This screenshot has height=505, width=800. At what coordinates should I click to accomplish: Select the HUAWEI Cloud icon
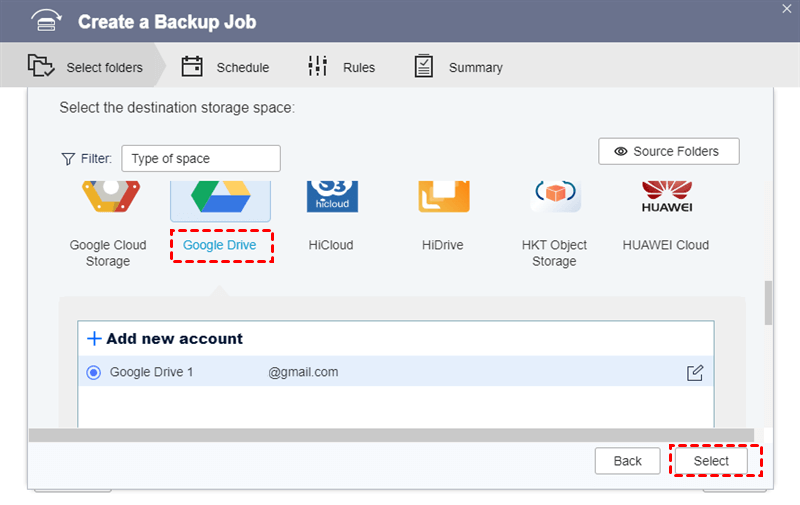coord(665,197)
